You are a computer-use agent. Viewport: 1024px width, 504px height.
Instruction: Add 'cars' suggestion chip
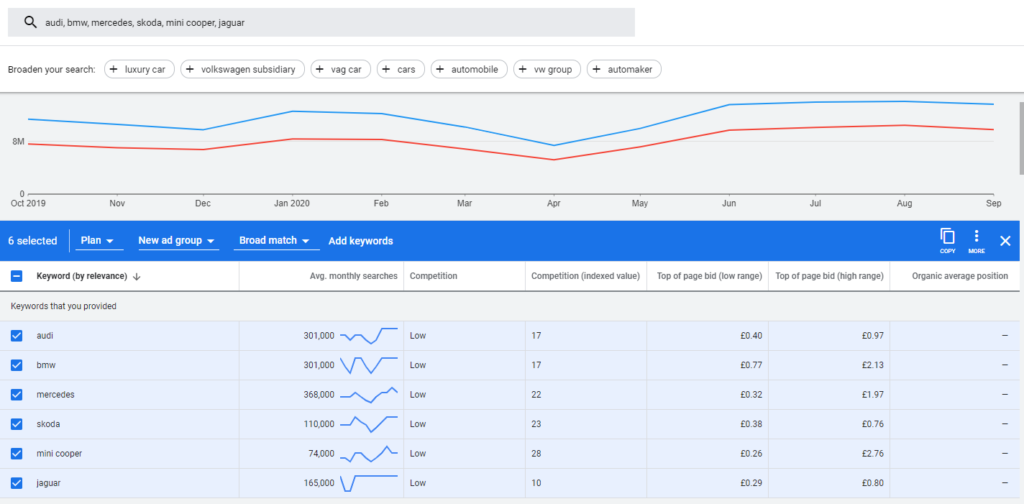pos(401,69)
